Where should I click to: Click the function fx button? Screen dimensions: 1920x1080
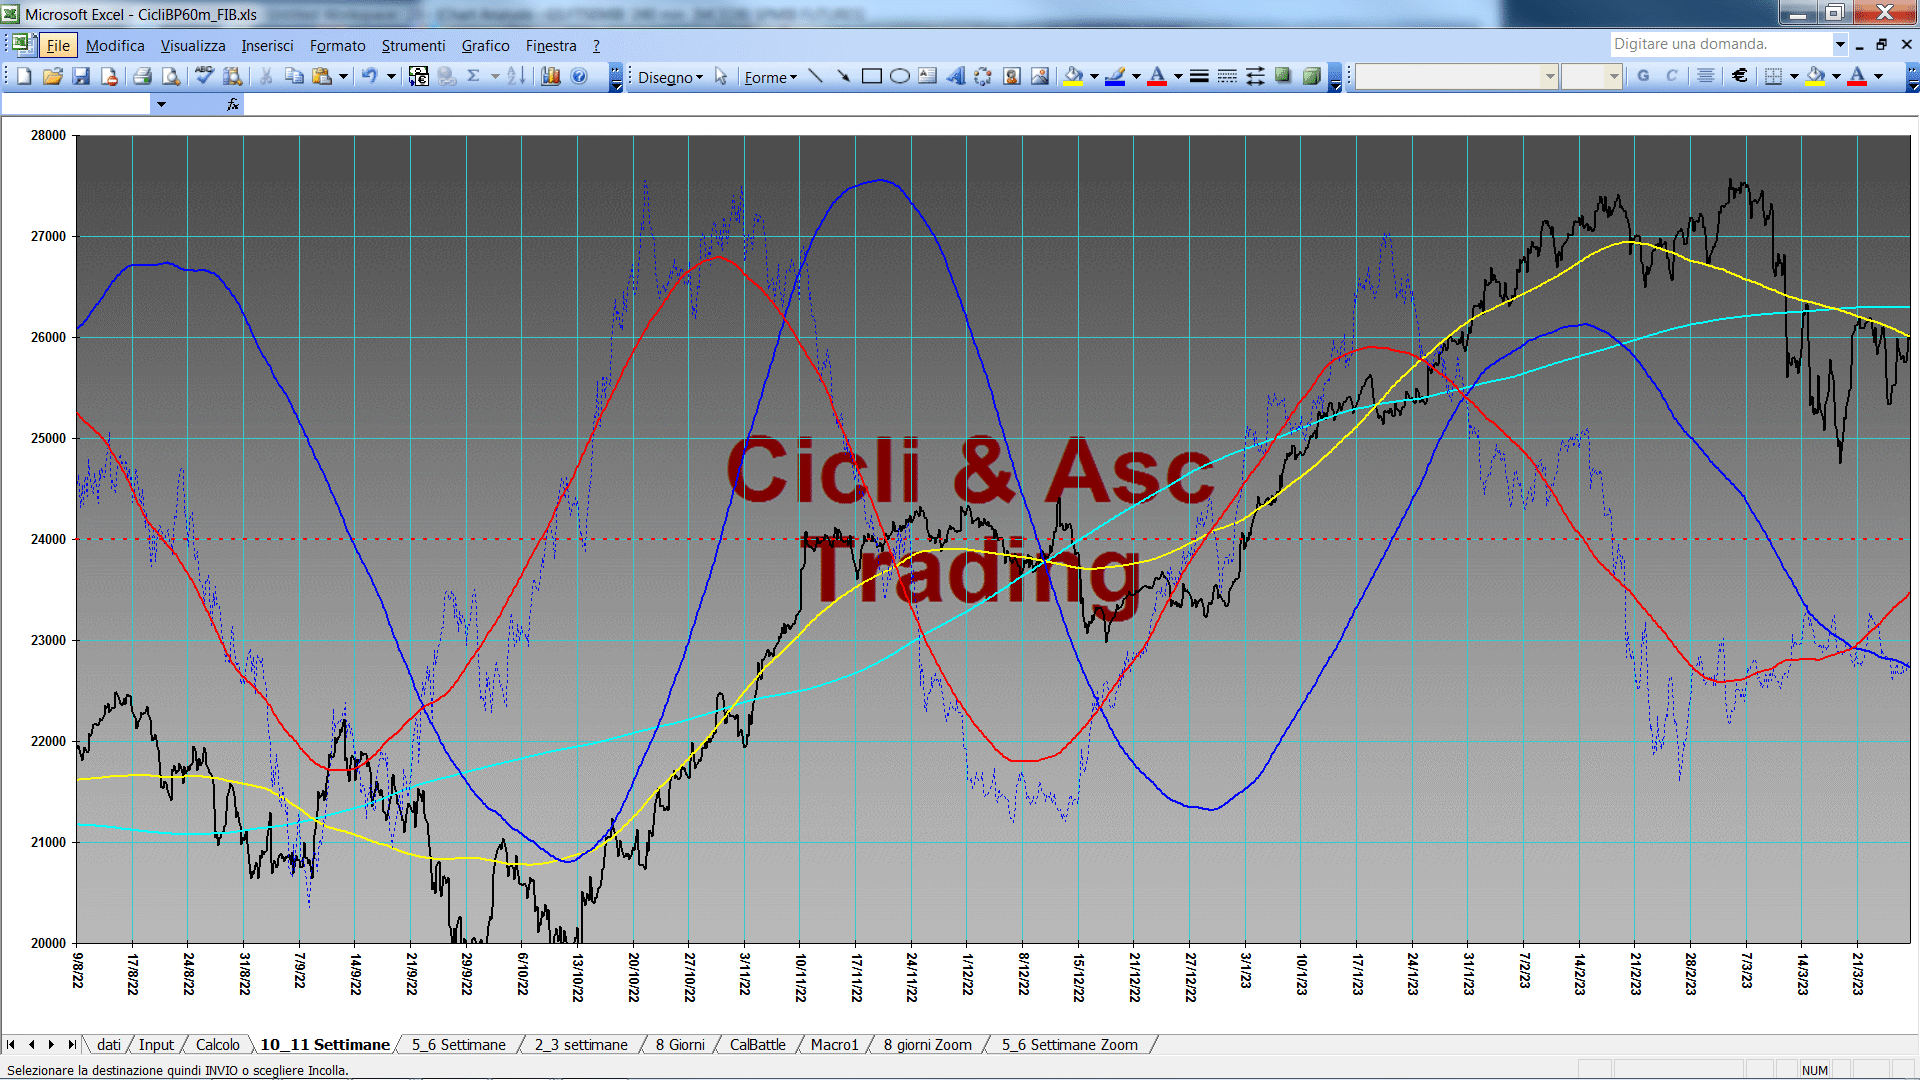pos(232,104)
